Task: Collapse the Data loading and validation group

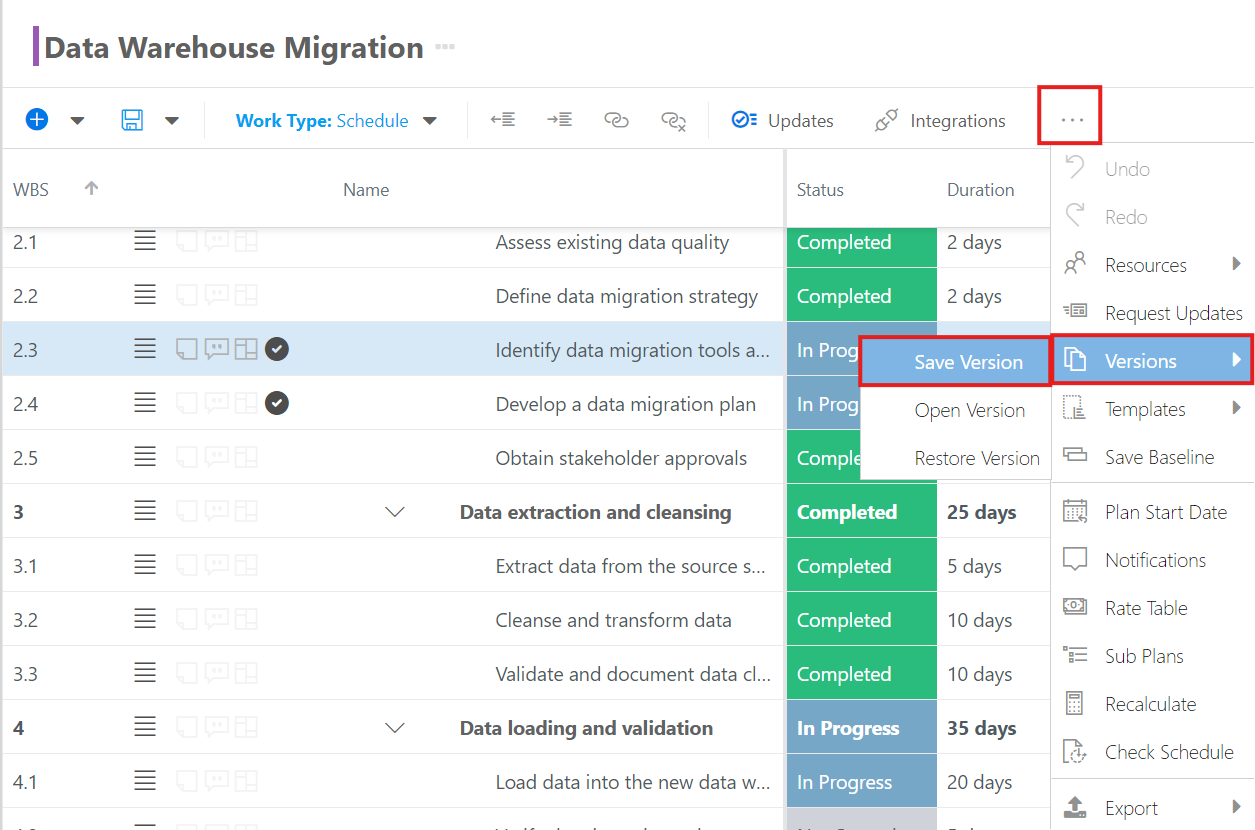Action: point(395,728)
